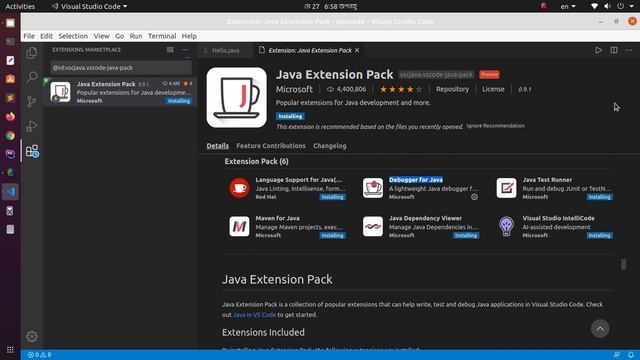Follow the Java in VS Code link

255,315
